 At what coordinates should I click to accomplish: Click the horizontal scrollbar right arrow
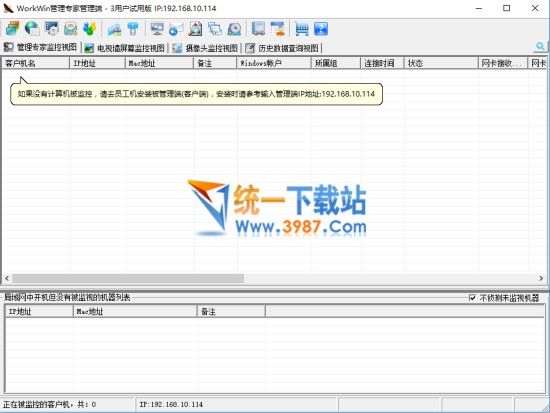coord(541,278)
